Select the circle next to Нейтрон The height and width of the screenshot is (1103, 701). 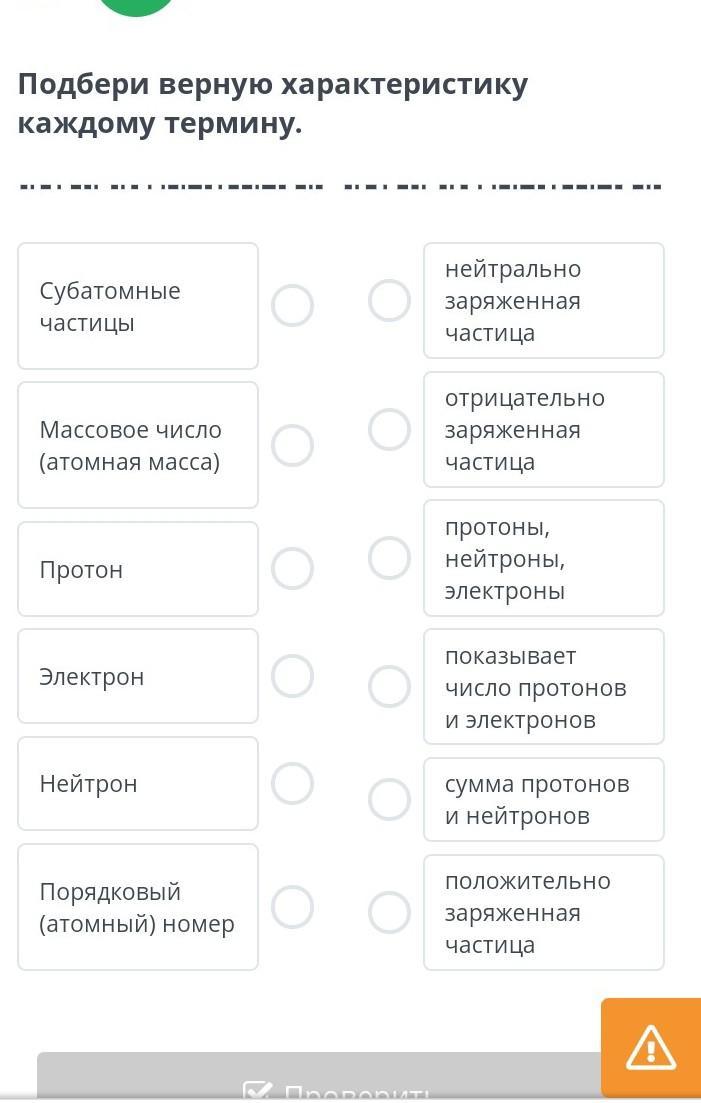click(293, 783)
